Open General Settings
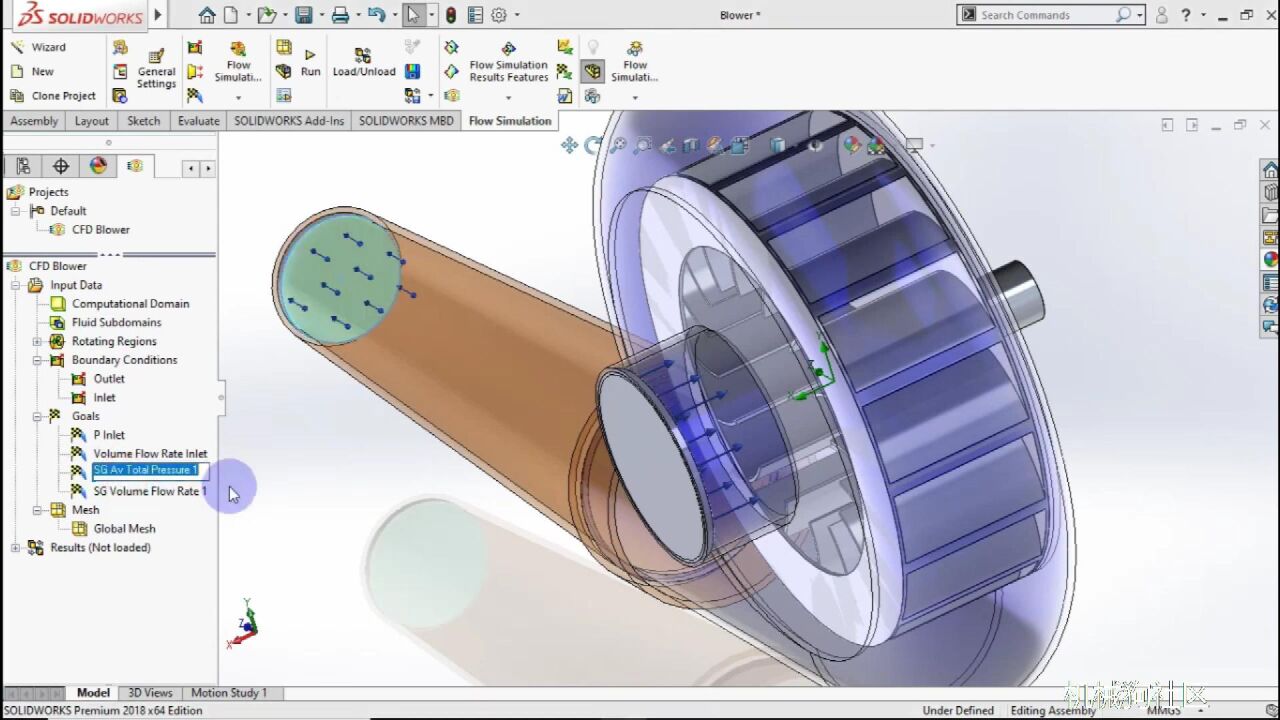This screenshot has width=1280, height=720. [x=156, y=69]
